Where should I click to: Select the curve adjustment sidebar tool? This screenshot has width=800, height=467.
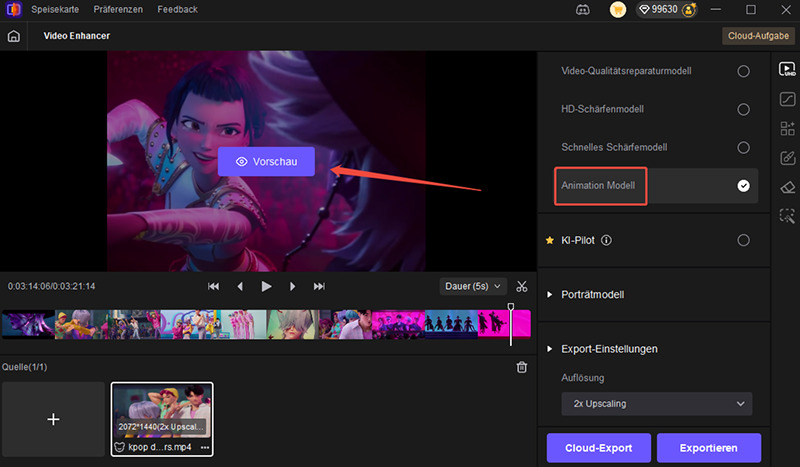[x=787, y=99]
